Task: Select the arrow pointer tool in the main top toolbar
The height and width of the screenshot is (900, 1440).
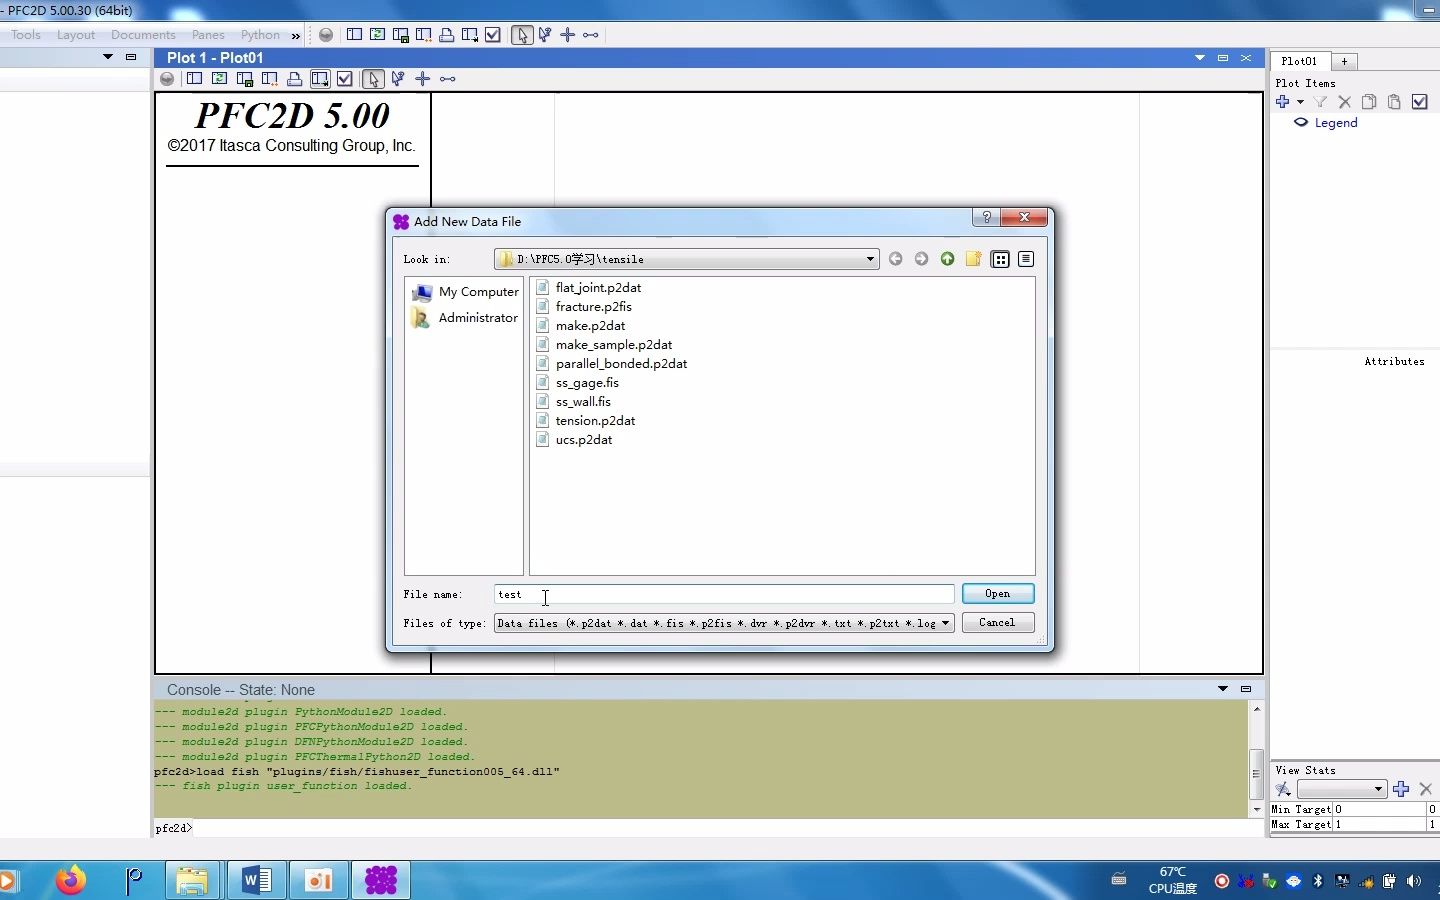Action: coord(522,35)
